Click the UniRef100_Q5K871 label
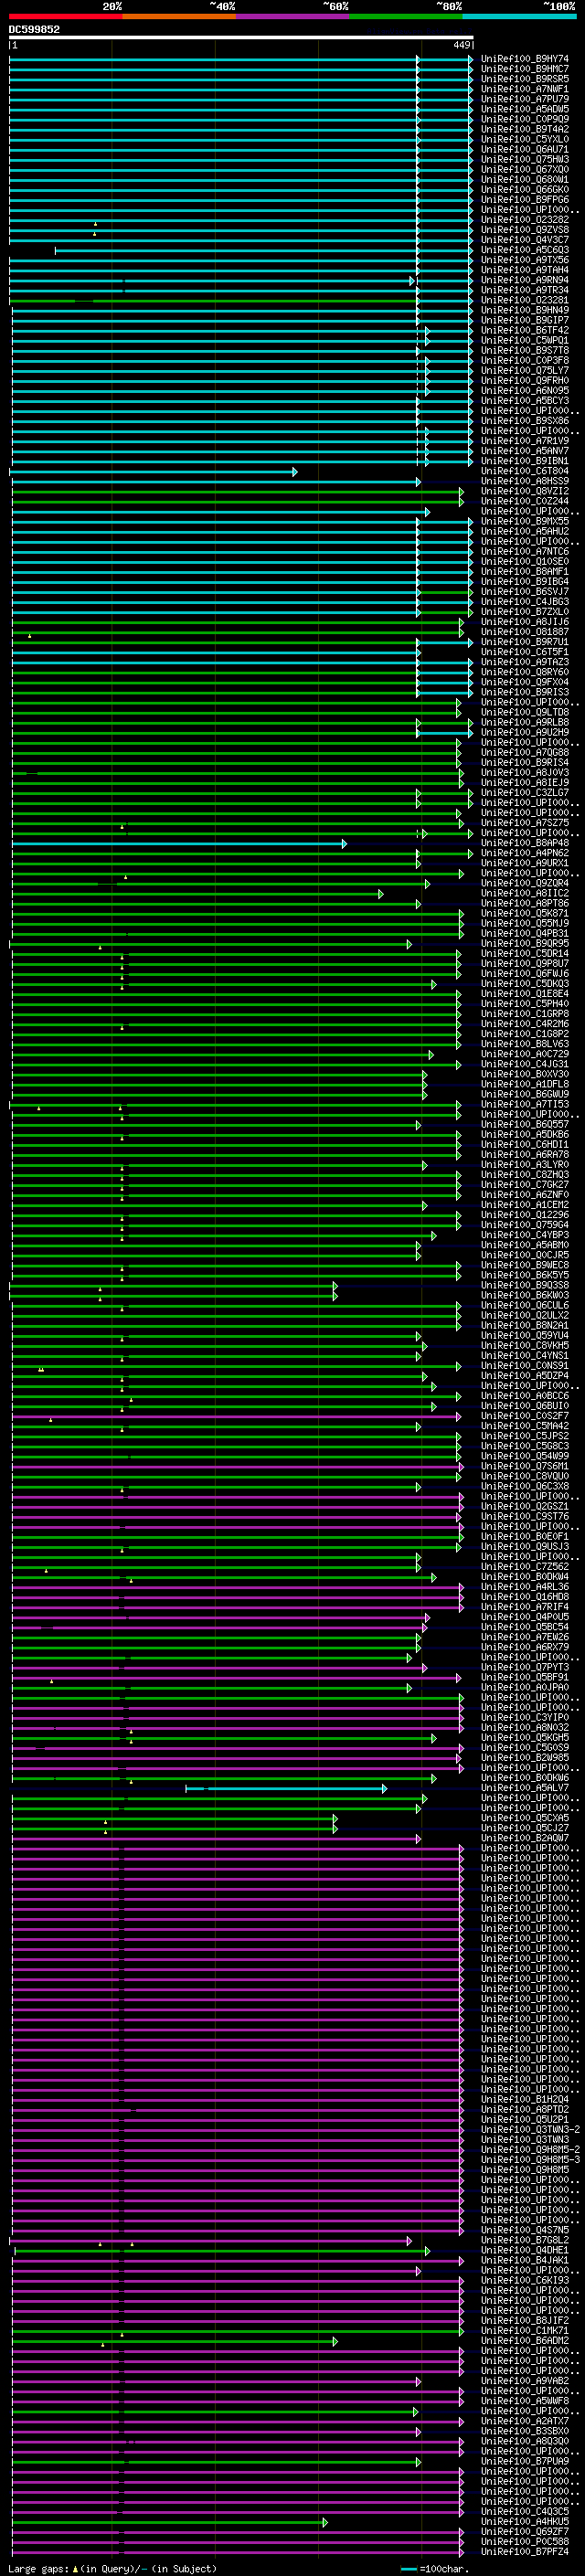585x2576 pixels. click(x=525, y=914)
